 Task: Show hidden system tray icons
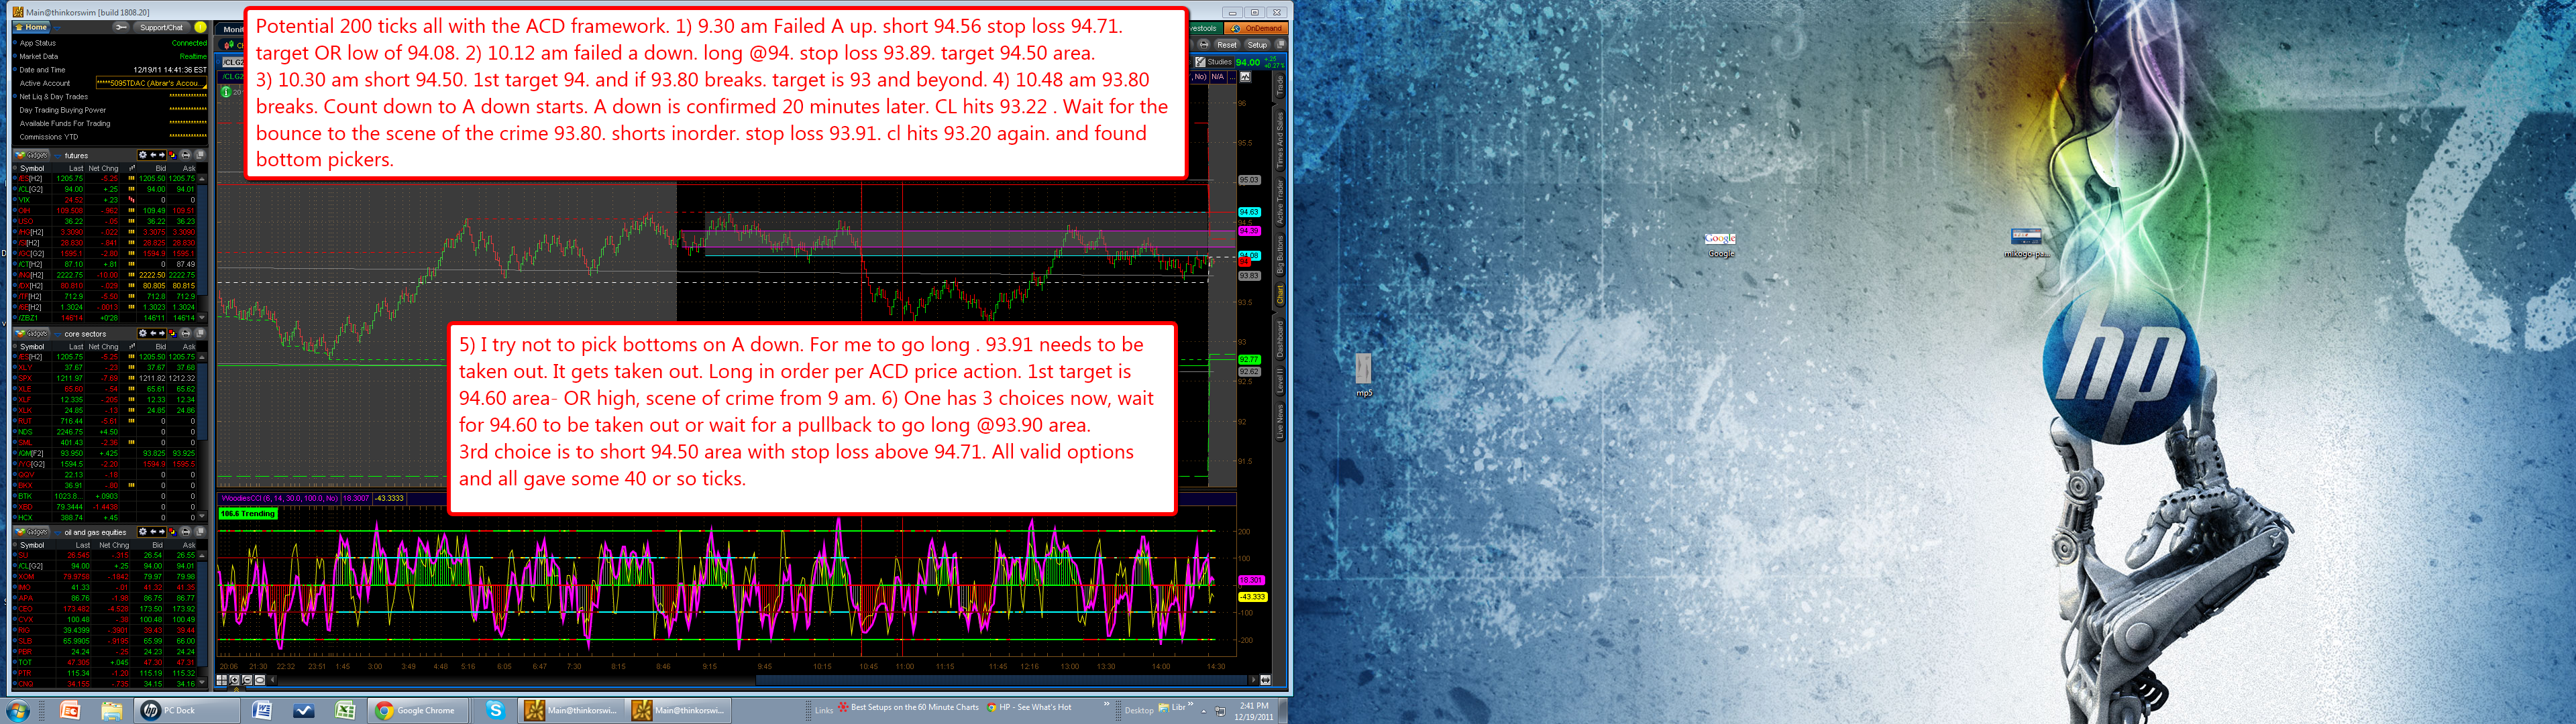(x=1204, y=711)
